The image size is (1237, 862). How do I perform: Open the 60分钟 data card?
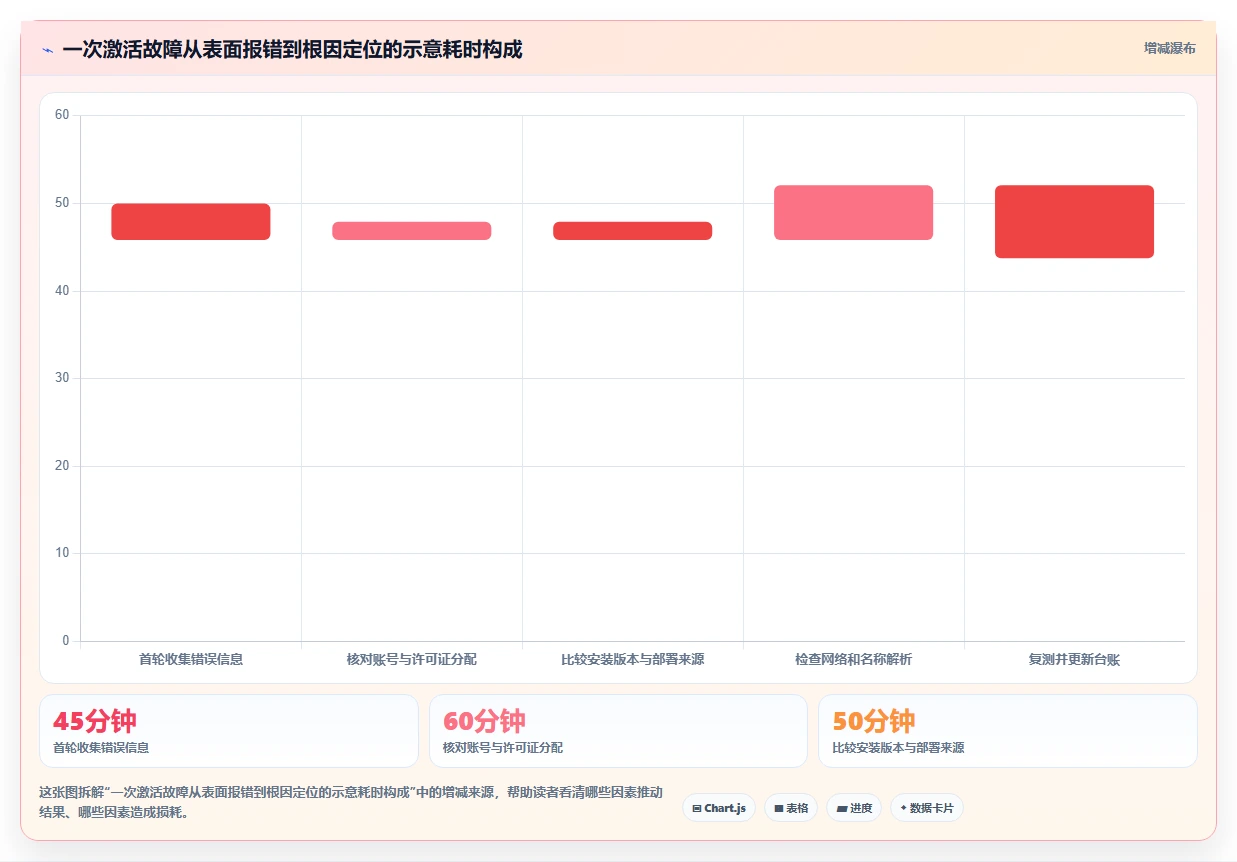618,731
